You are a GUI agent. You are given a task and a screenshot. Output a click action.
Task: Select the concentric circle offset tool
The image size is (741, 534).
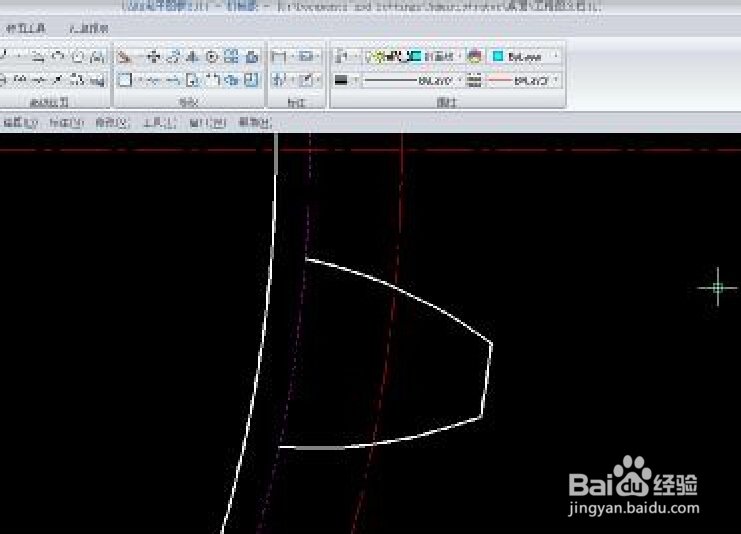tap(212, 57)
